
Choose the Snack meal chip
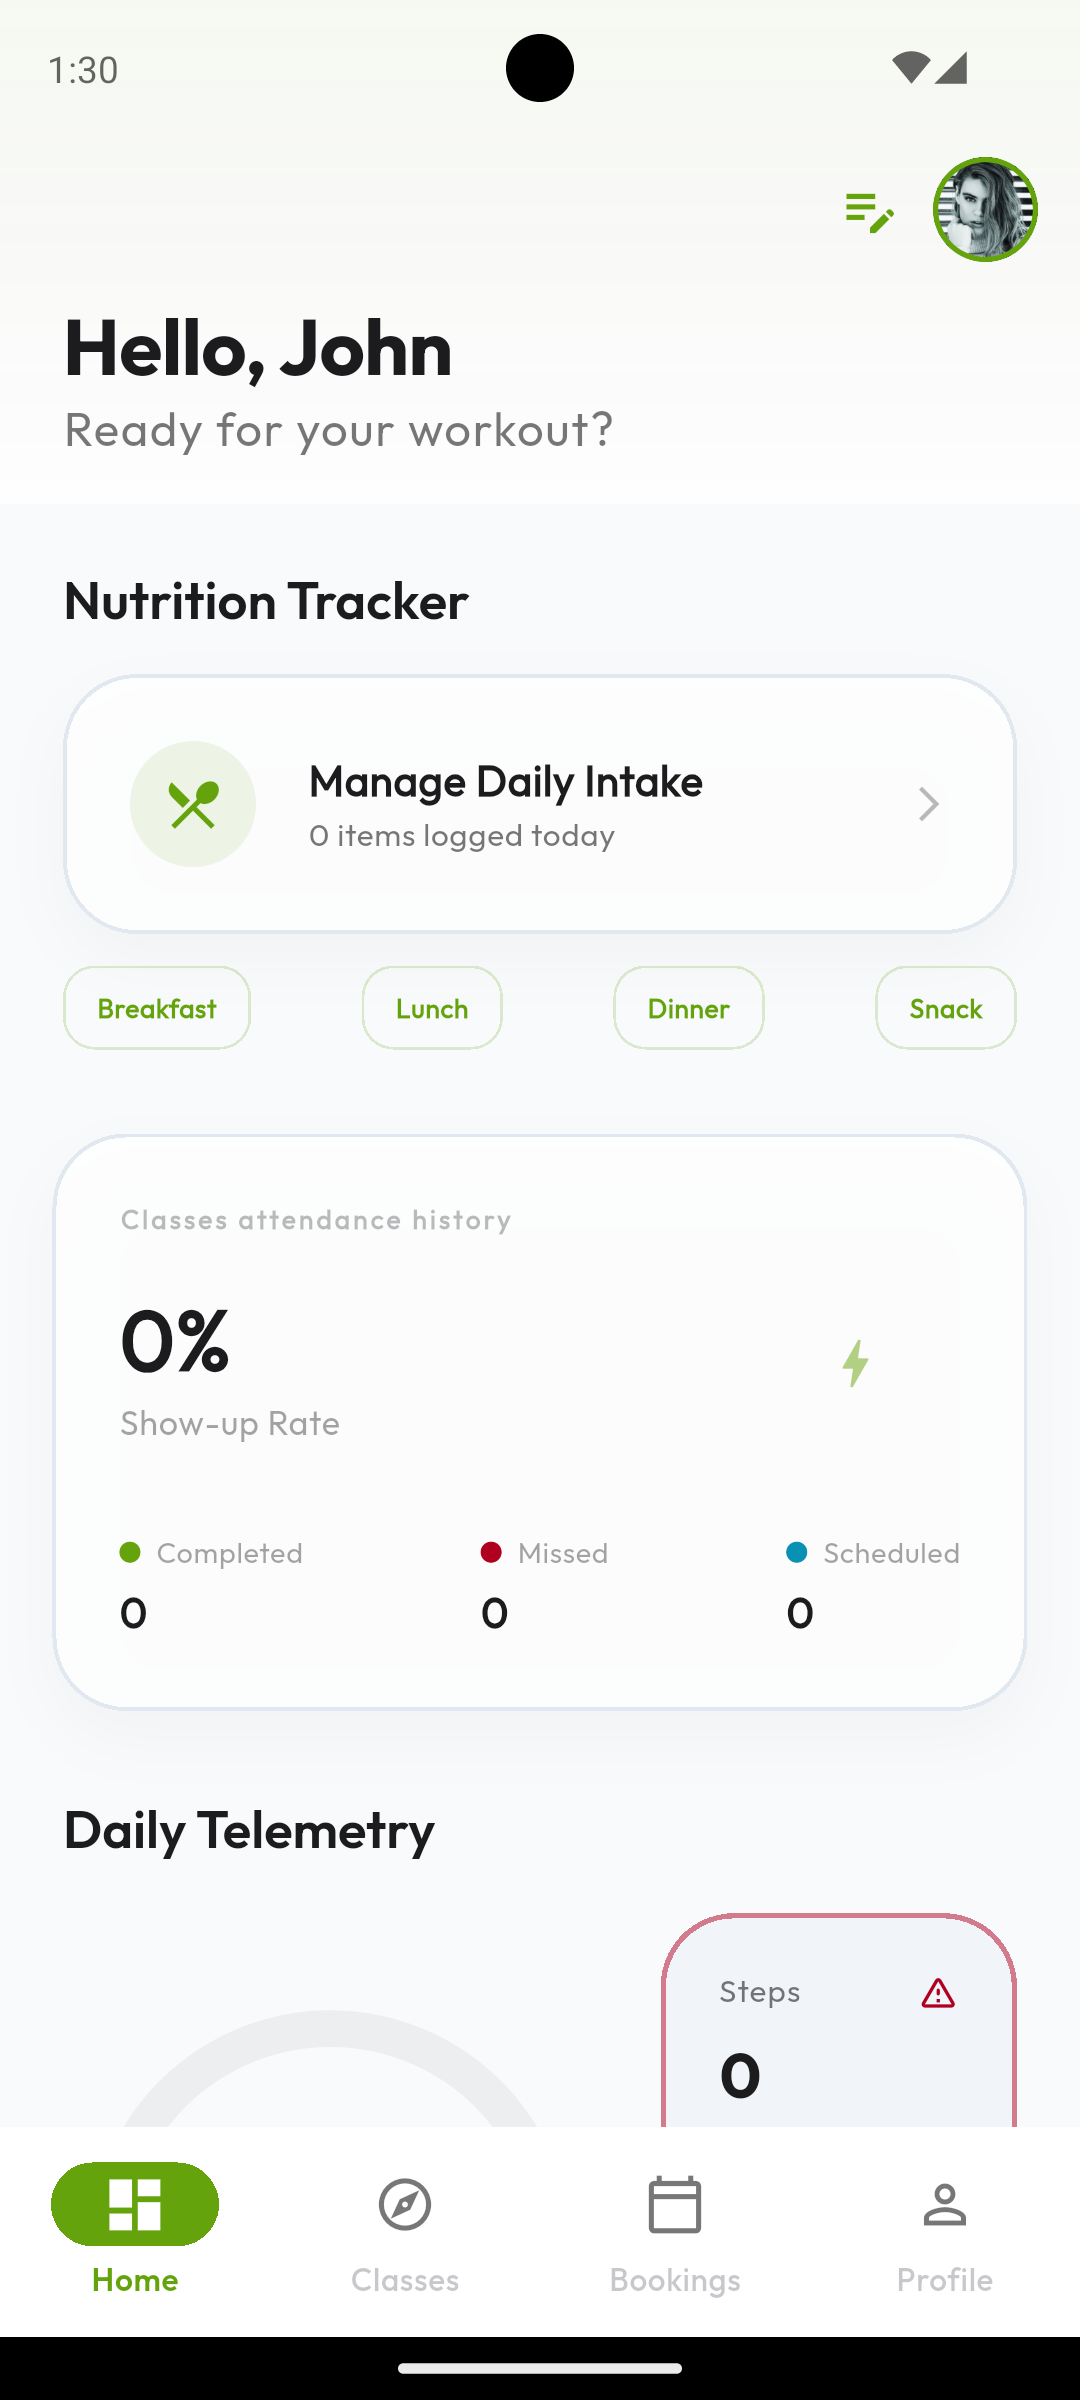coord(946,1008)
